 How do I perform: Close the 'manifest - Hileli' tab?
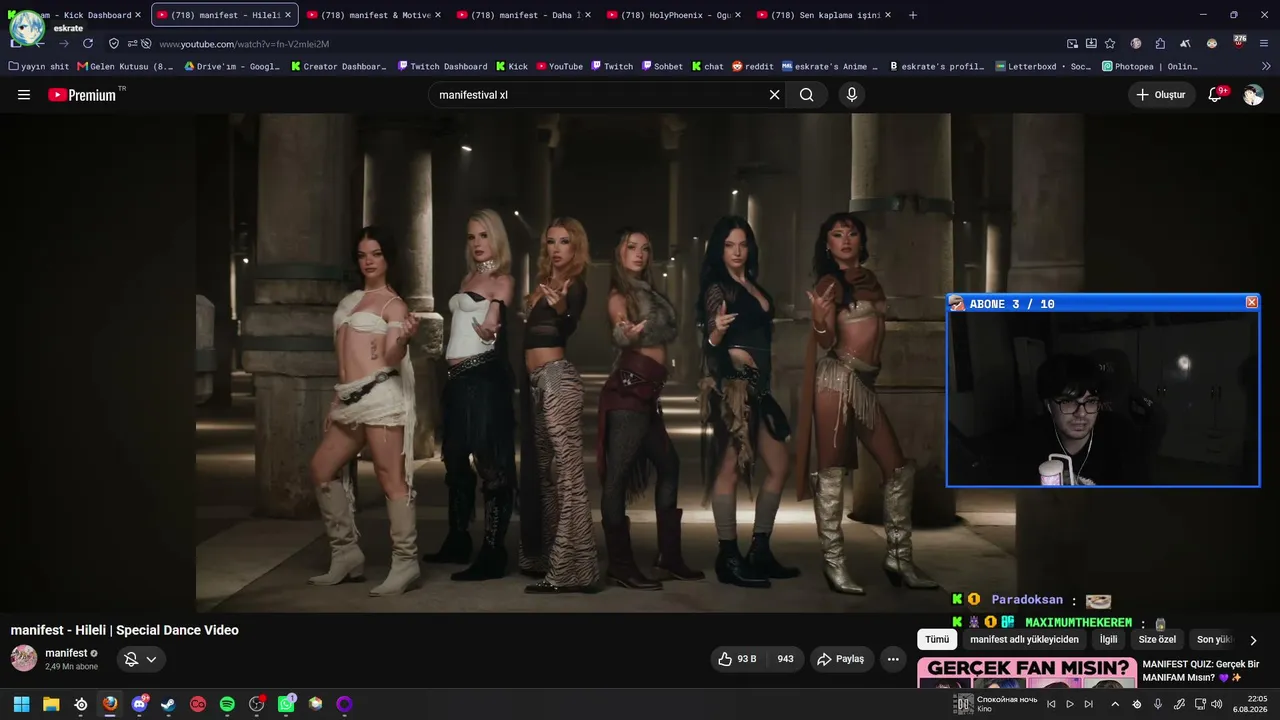pos(288,15)
